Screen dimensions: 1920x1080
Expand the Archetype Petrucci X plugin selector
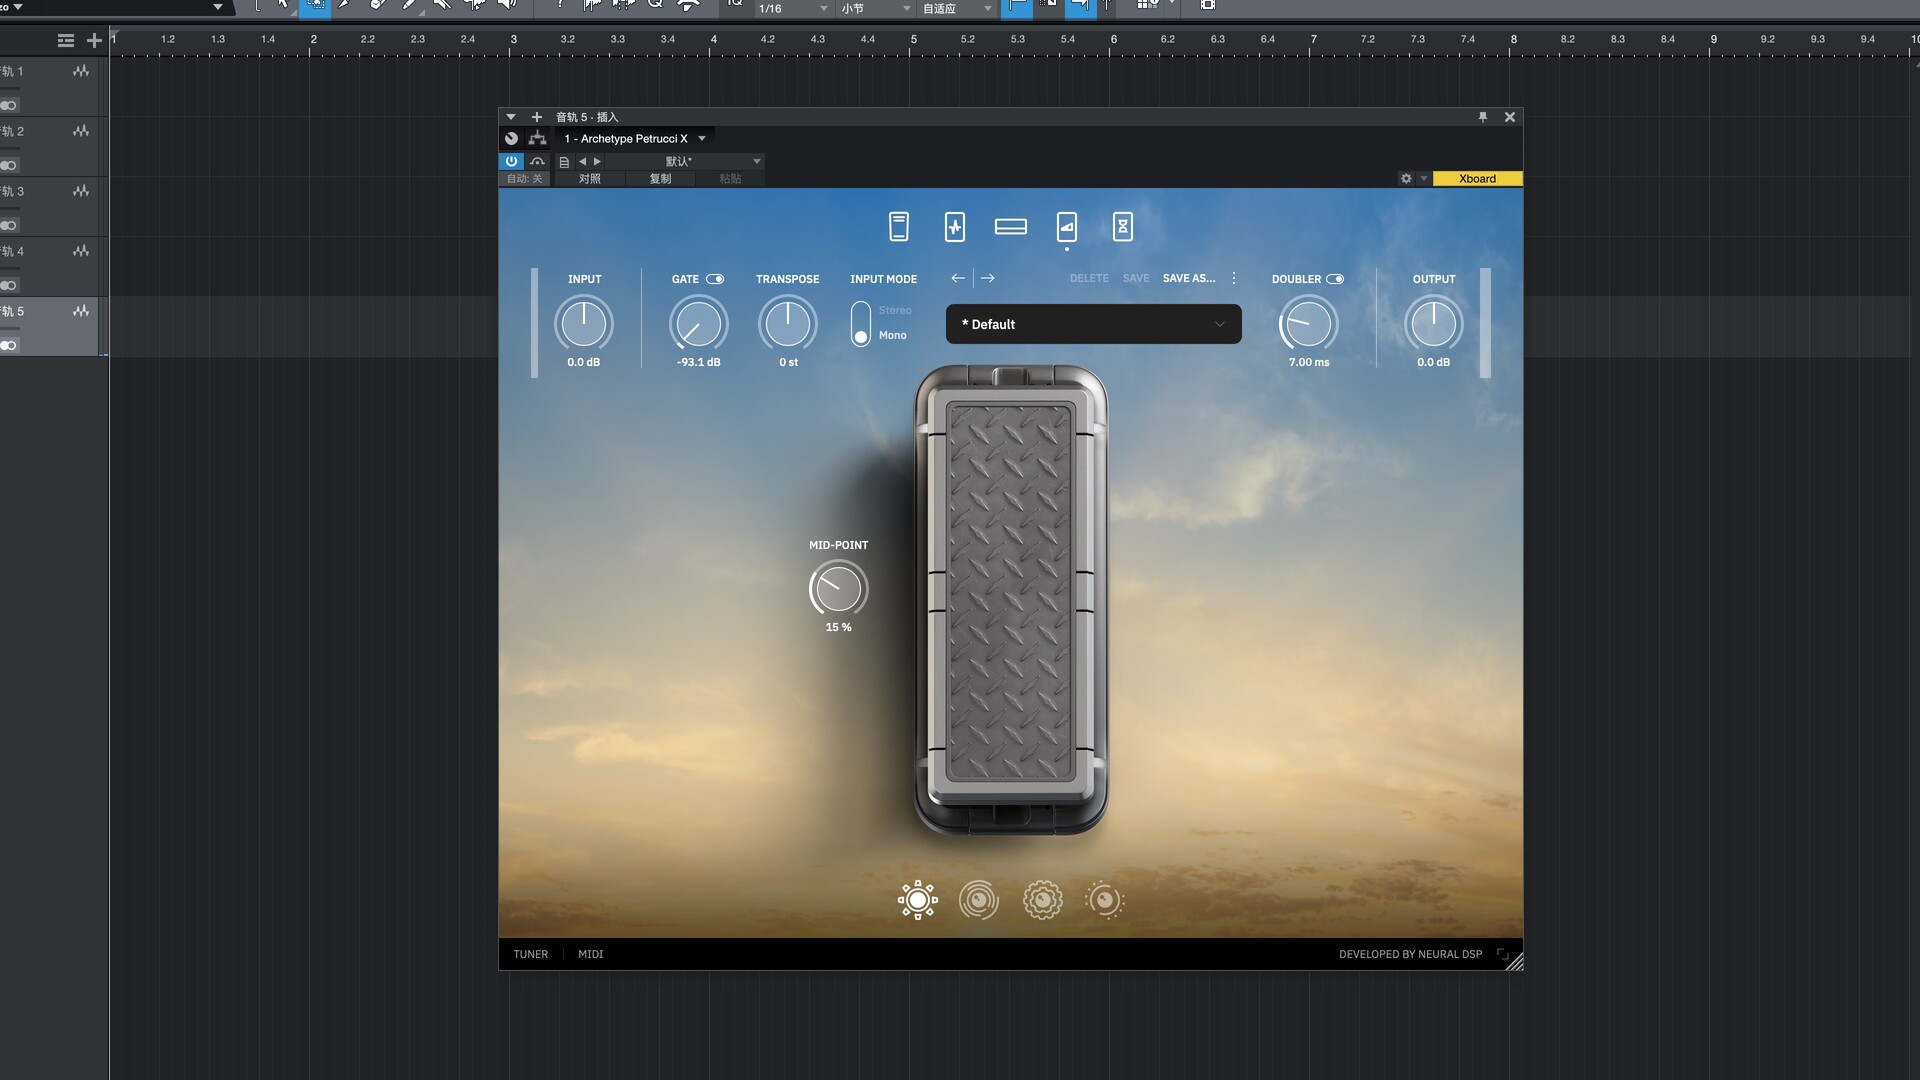702,139
